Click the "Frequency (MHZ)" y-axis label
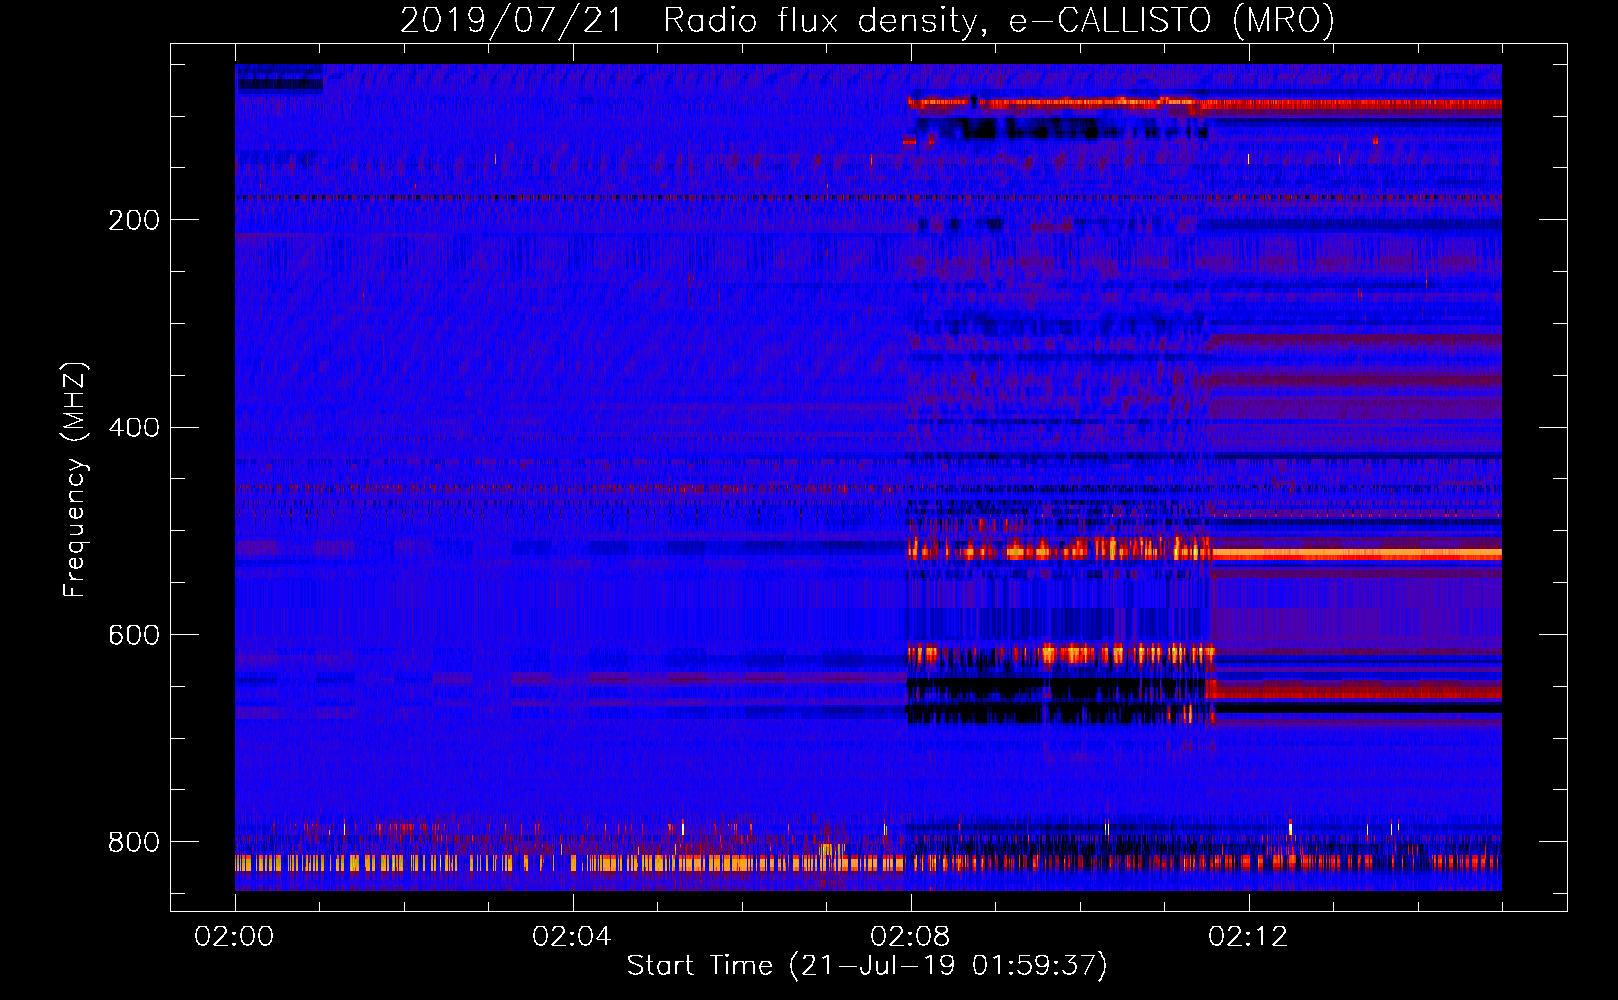The width and height of the screenshot is (1618, 1000). tap(74, 480)
